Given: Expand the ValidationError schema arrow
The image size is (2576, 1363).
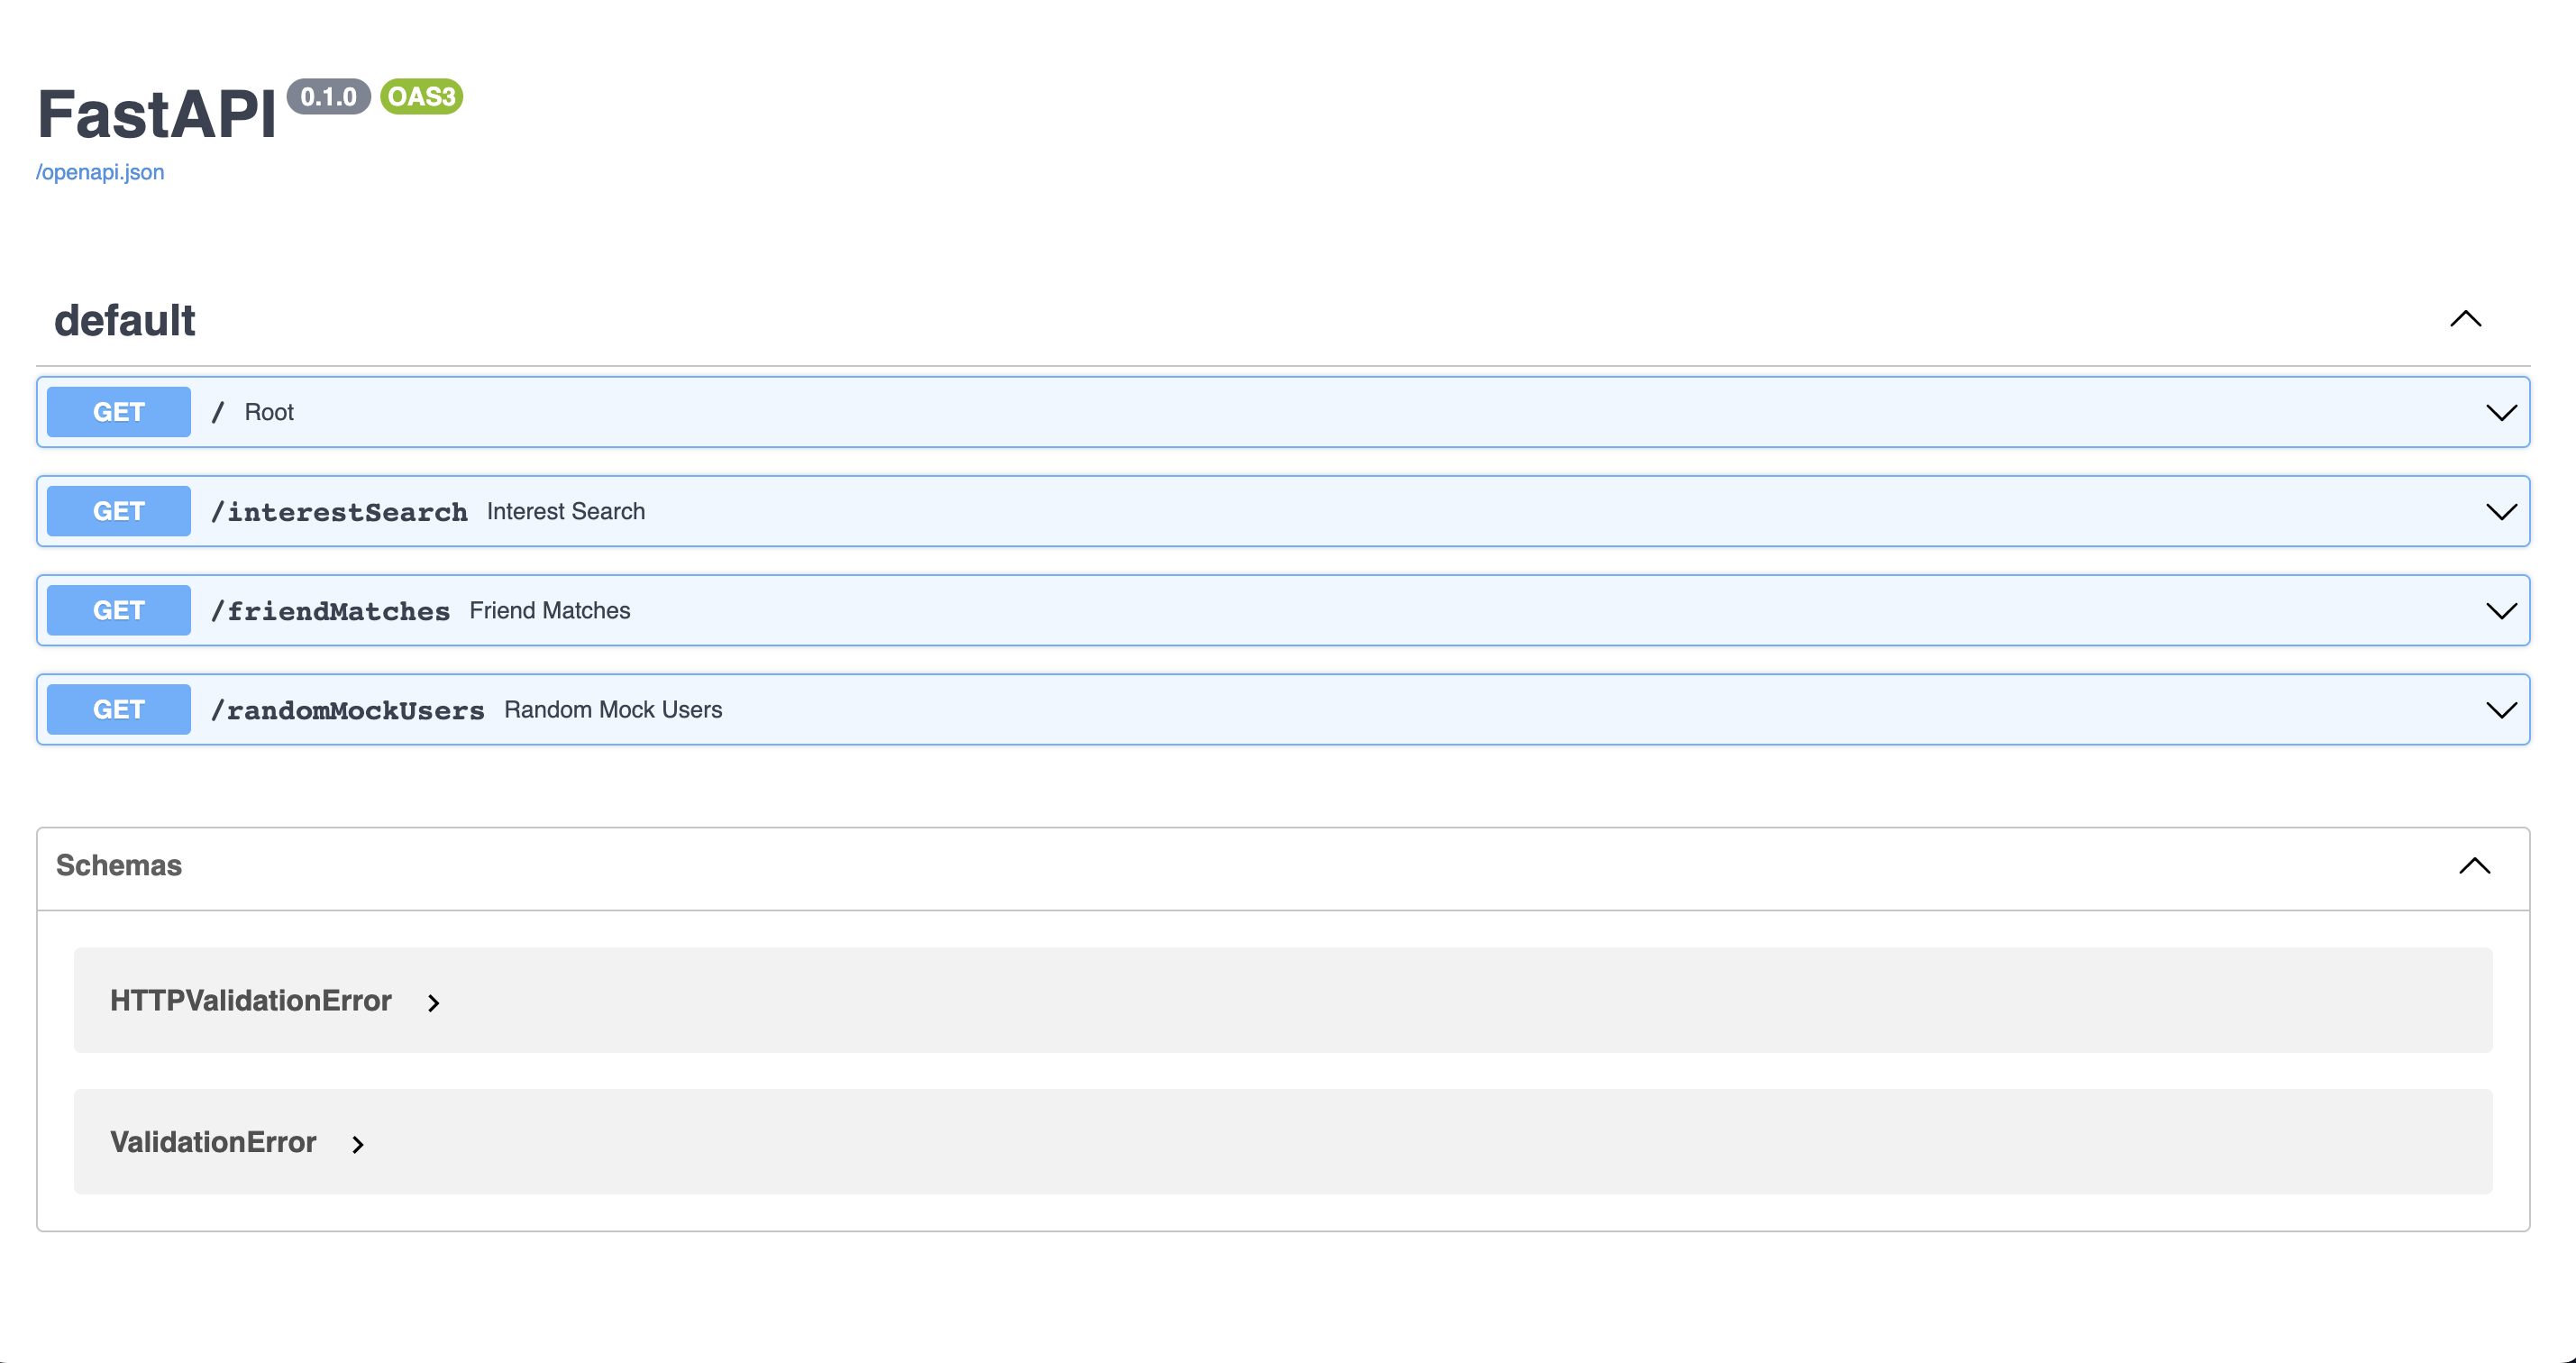Looking at the screenshot, I should (357, 1144).
